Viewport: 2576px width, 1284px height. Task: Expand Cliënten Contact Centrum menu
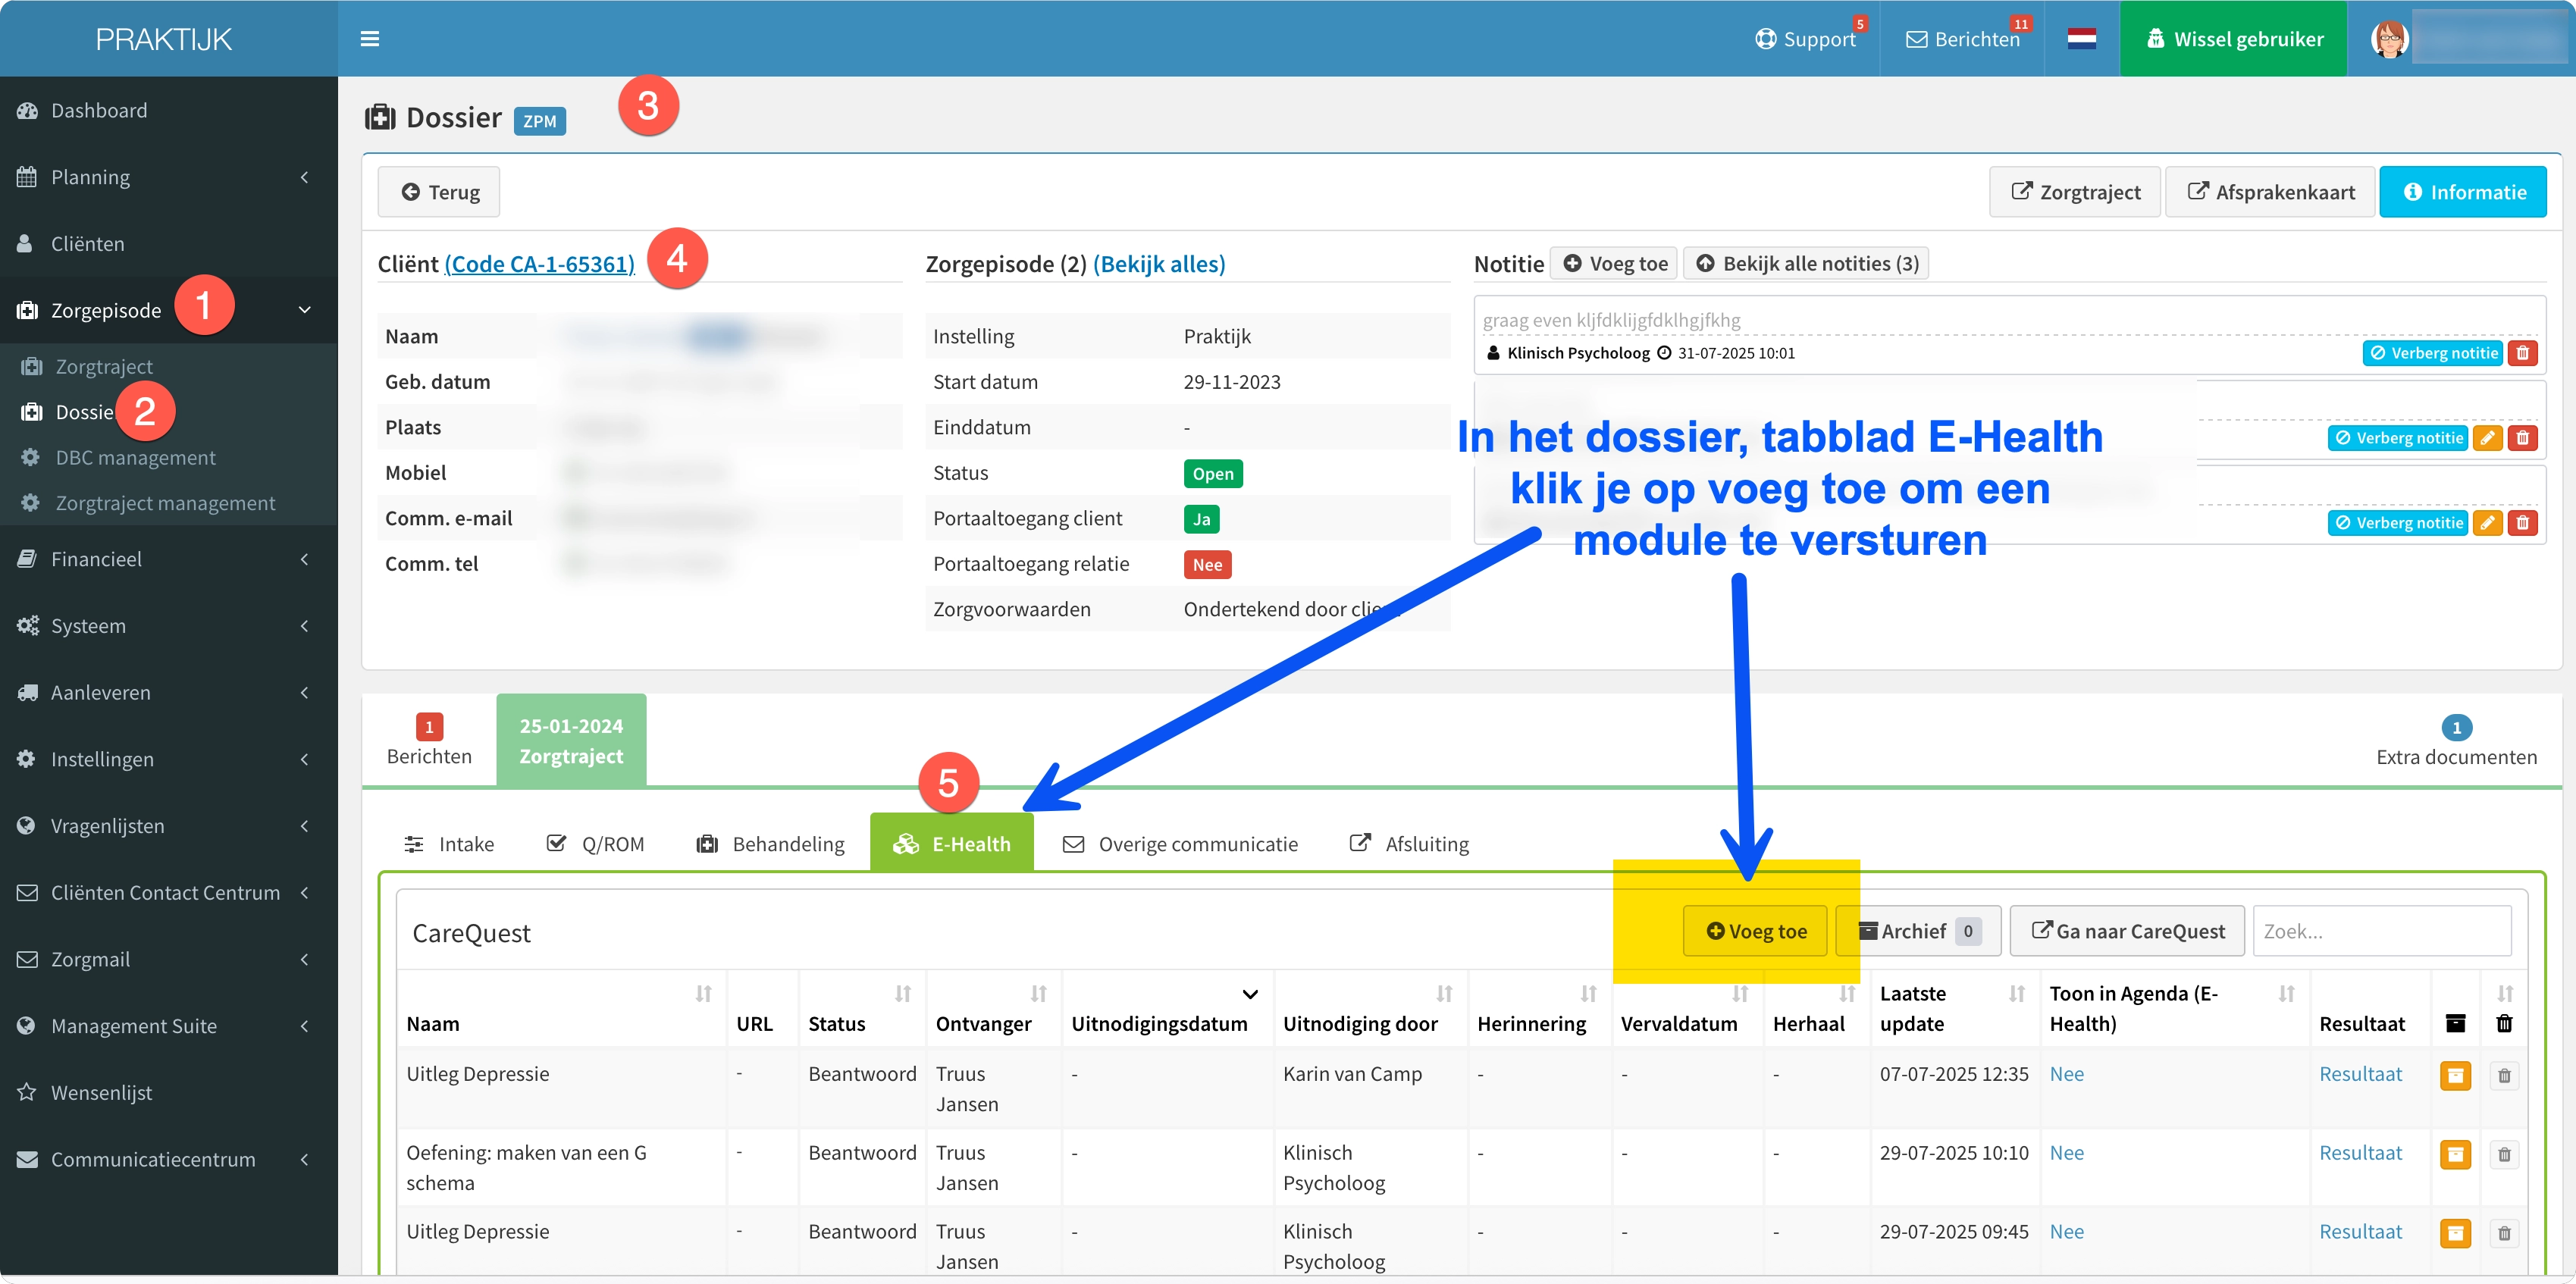169,892
